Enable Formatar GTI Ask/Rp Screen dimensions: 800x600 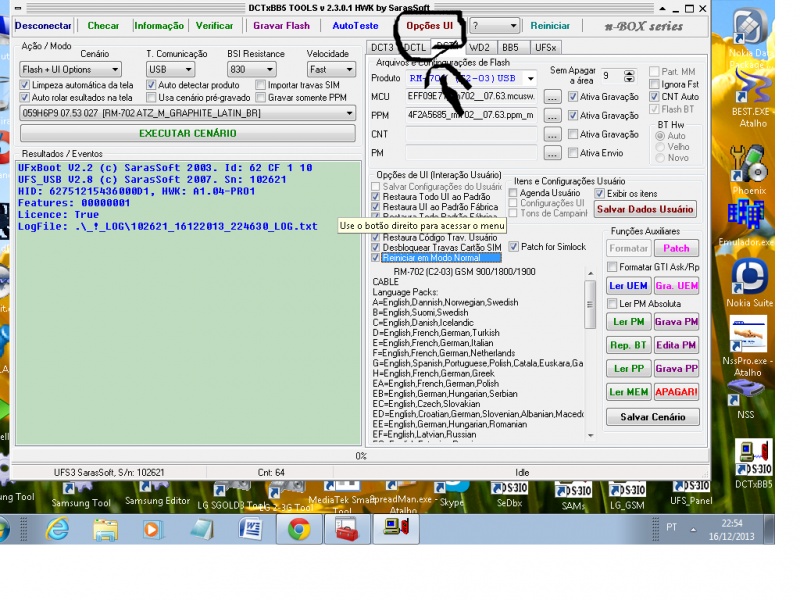point(612,267)
